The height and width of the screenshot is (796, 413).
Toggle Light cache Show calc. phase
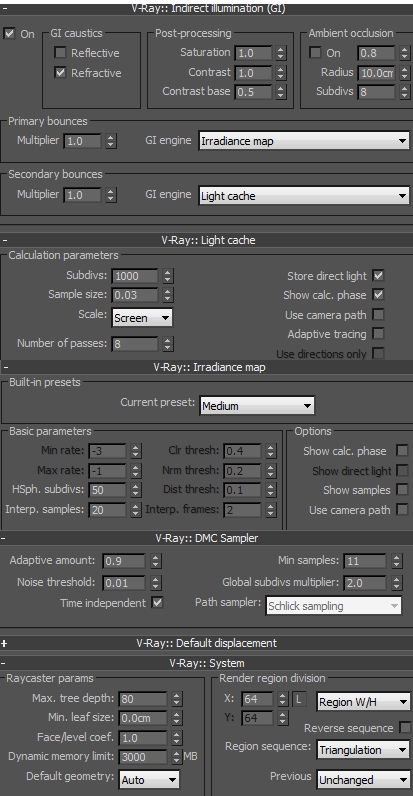[x=378, y=295]
